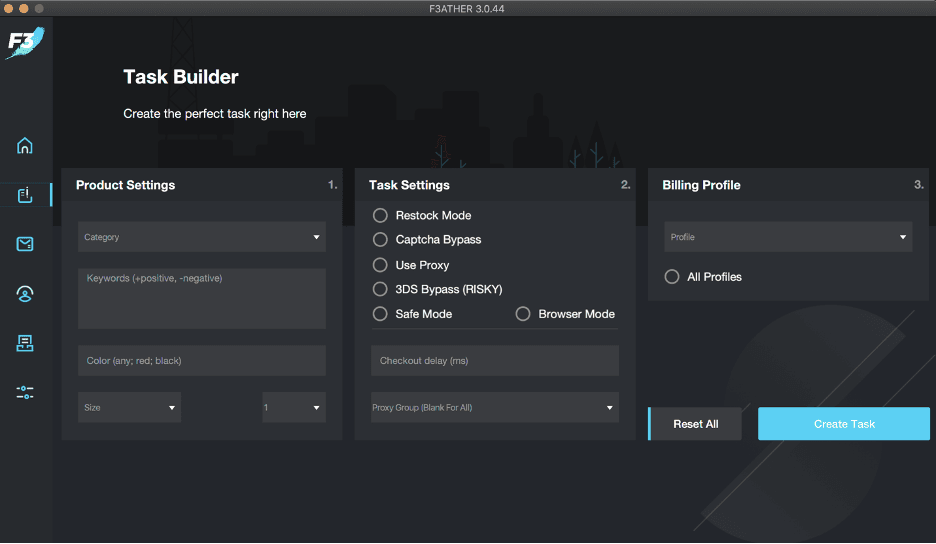Focus the Keywords text area
936x544 pixels.
pos(202,298)
